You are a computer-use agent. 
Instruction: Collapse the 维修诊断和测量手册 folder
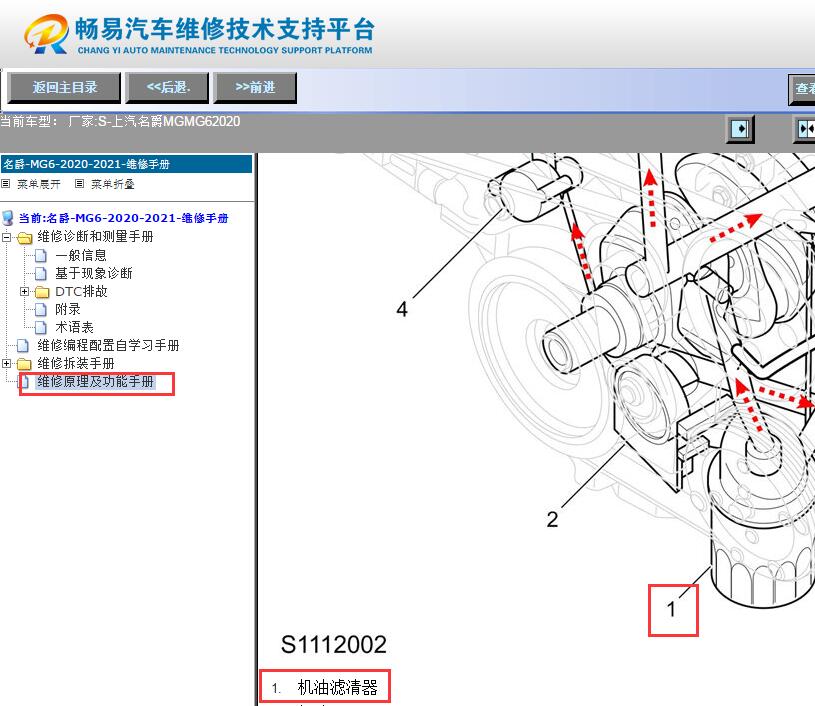point(6,238)
